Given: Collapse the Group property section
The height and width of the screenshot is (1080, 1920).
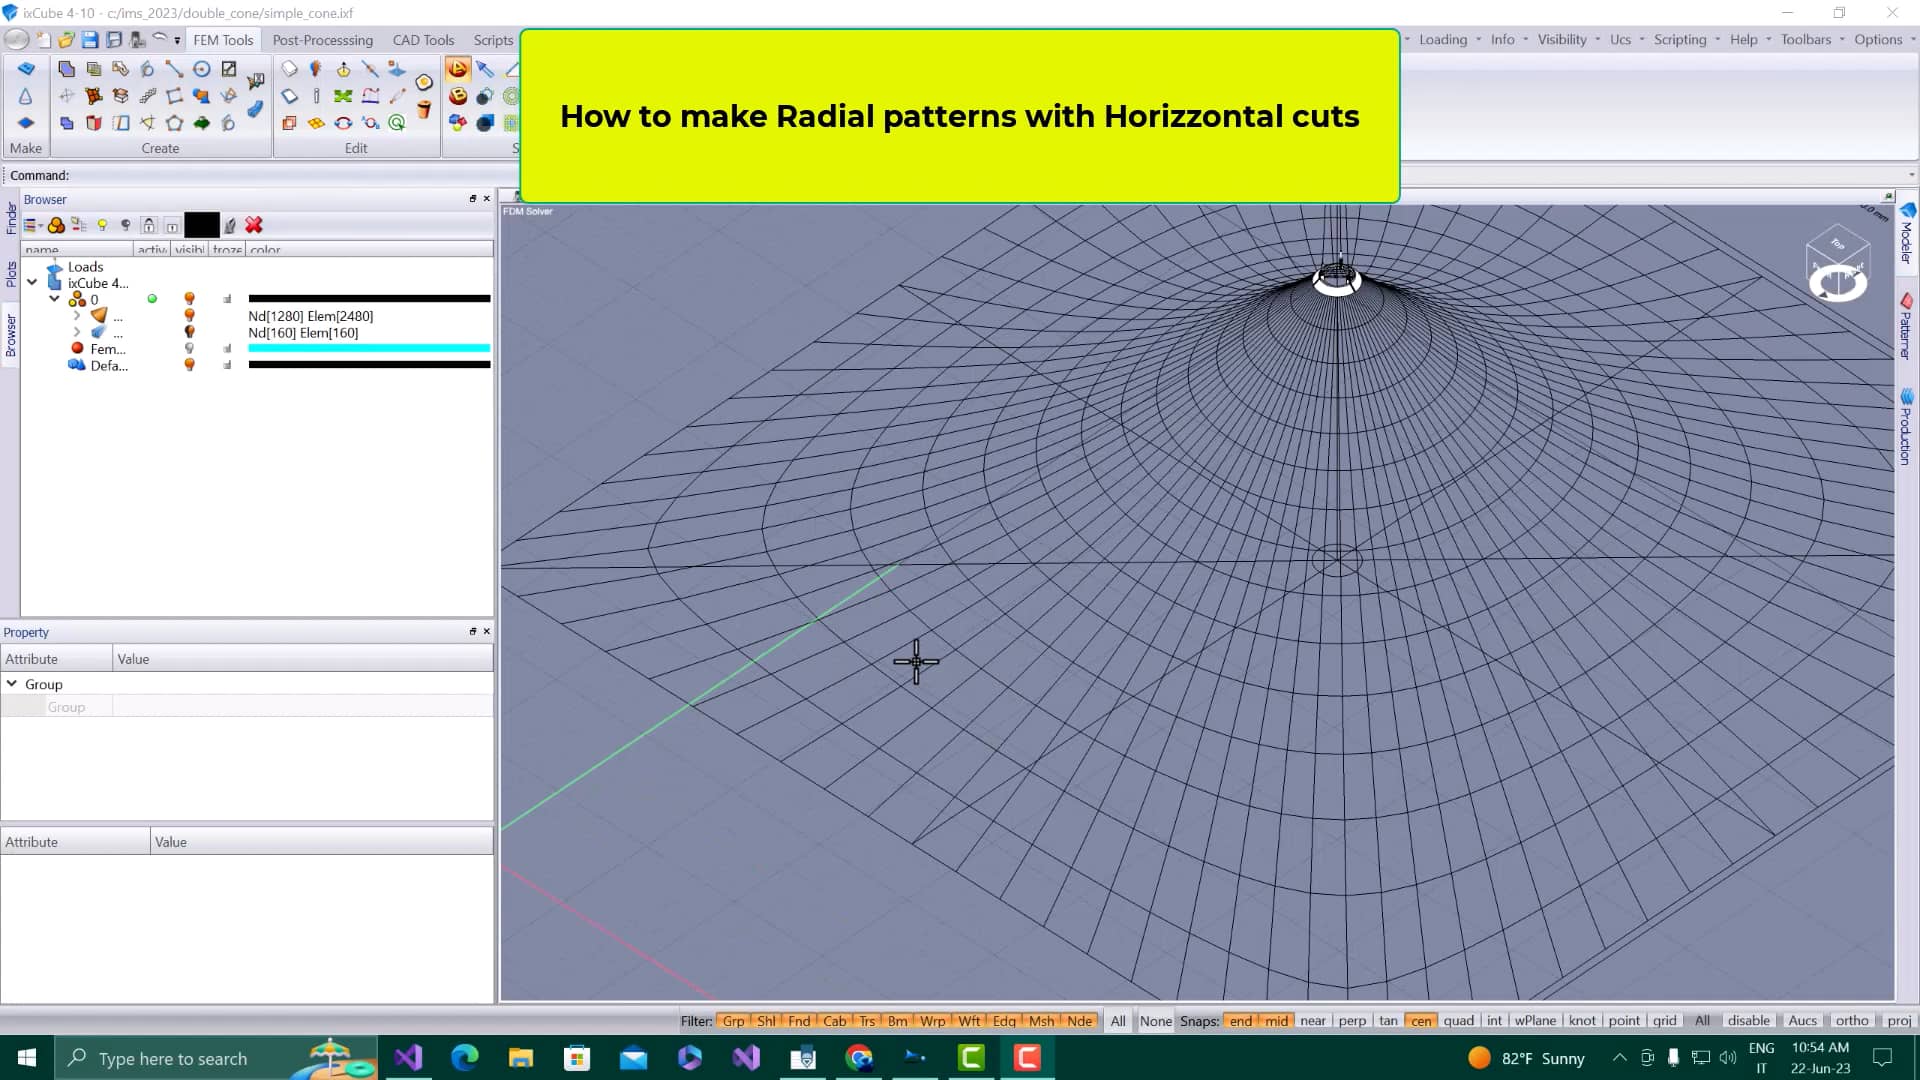Looking at the screenshot, I should pos(12,684).
